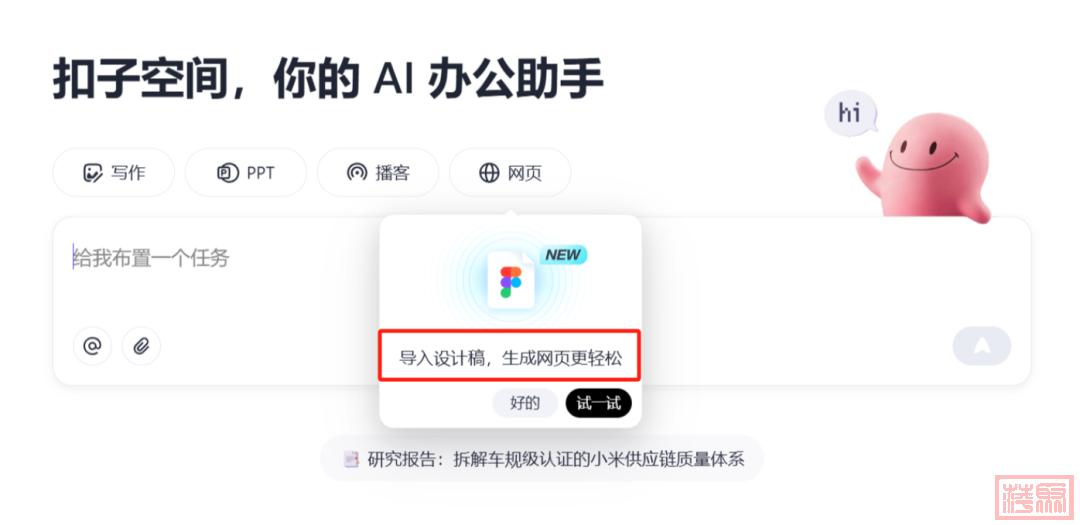This screenshot has width=1080, height=525.
Task: Dismiss the tip with 好的
Action: [x=525, y=403]
